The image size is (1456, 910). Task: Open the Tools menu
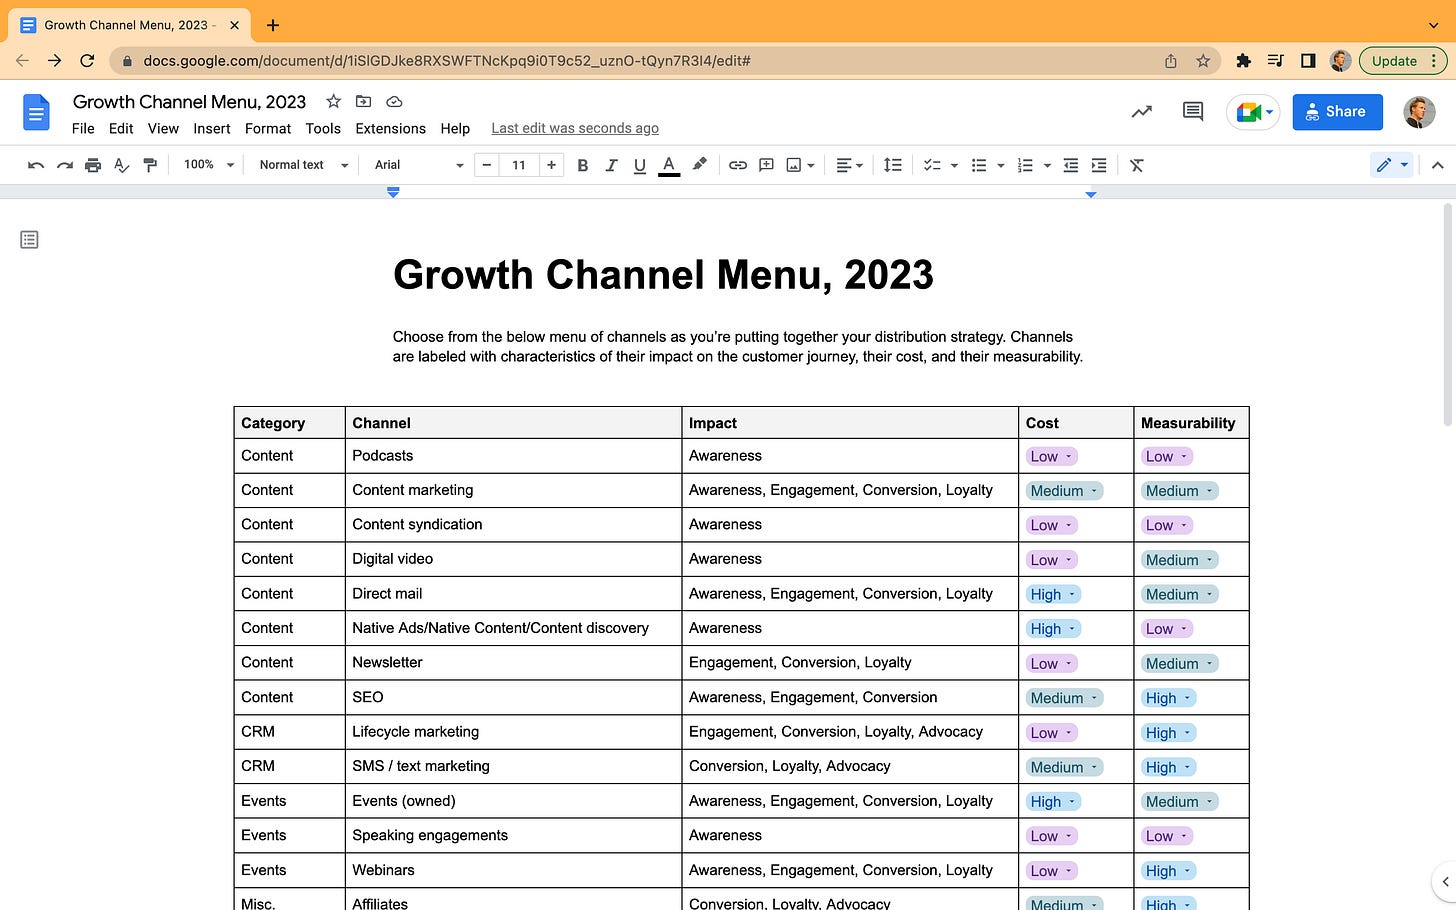click(323, 129)
